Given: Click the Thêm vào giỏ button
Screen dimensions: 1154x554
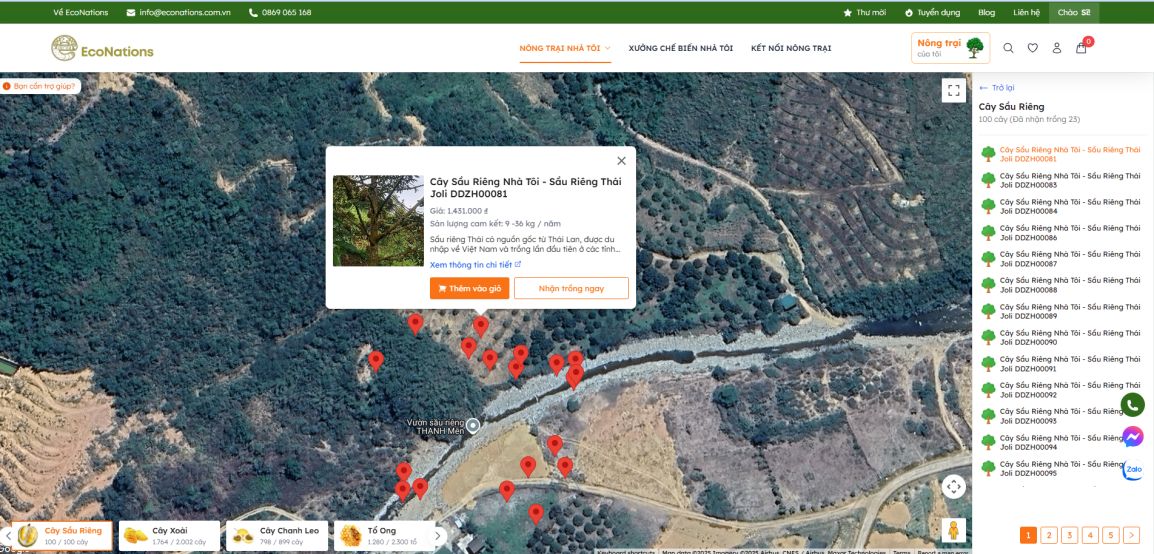Looking at the screenshot, I should click(470, 288).
